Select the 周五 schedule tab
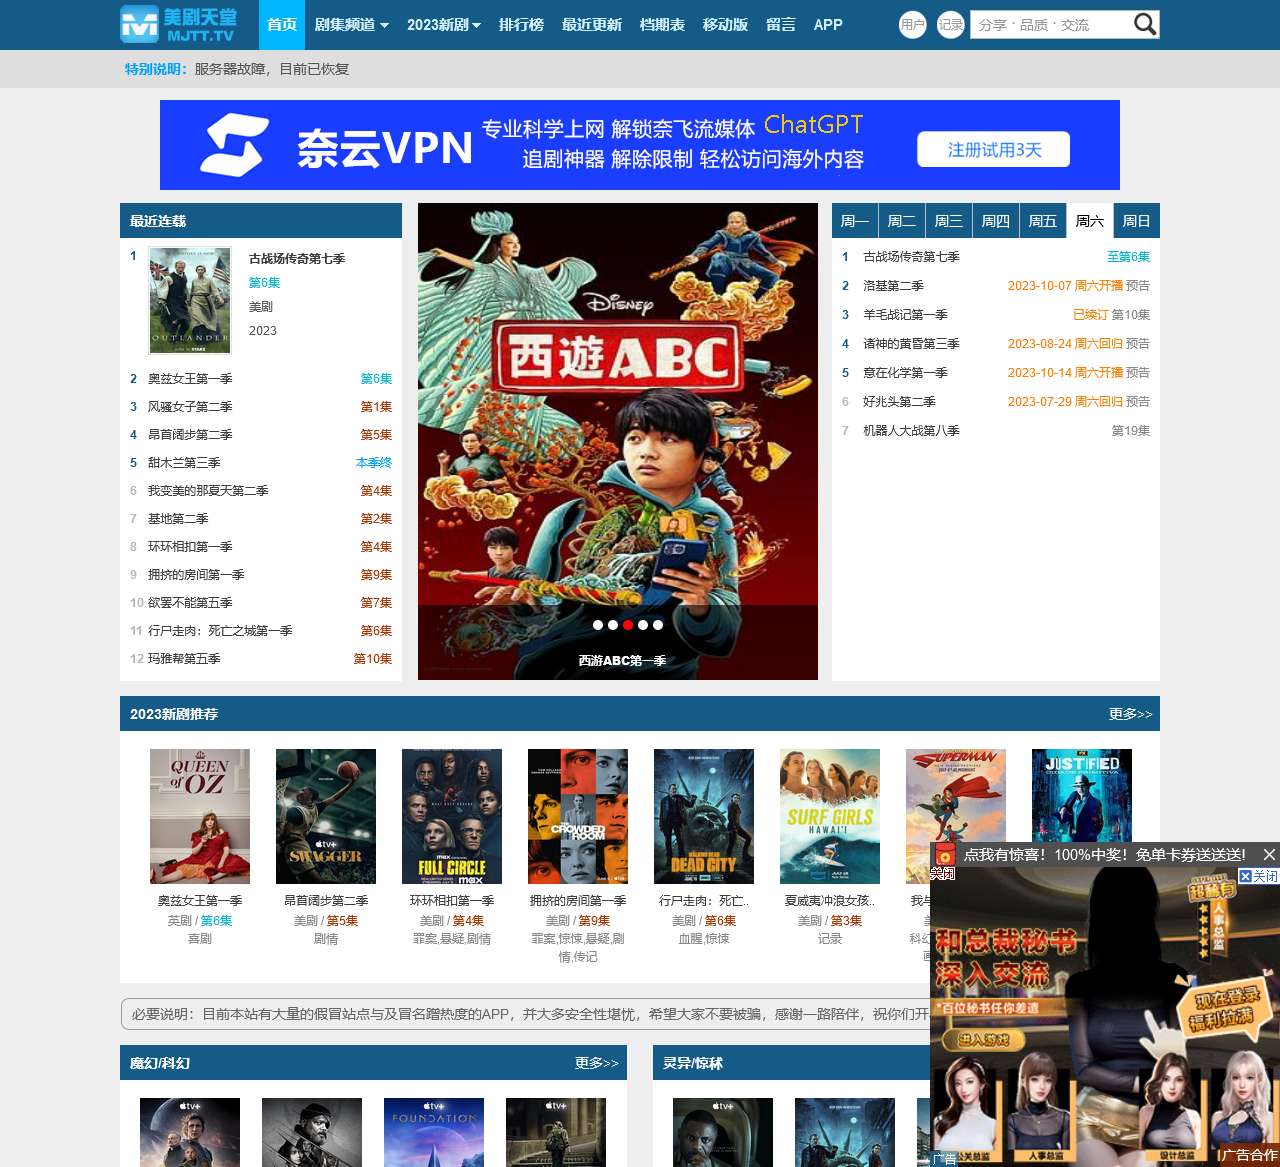 coord(1043,221)
